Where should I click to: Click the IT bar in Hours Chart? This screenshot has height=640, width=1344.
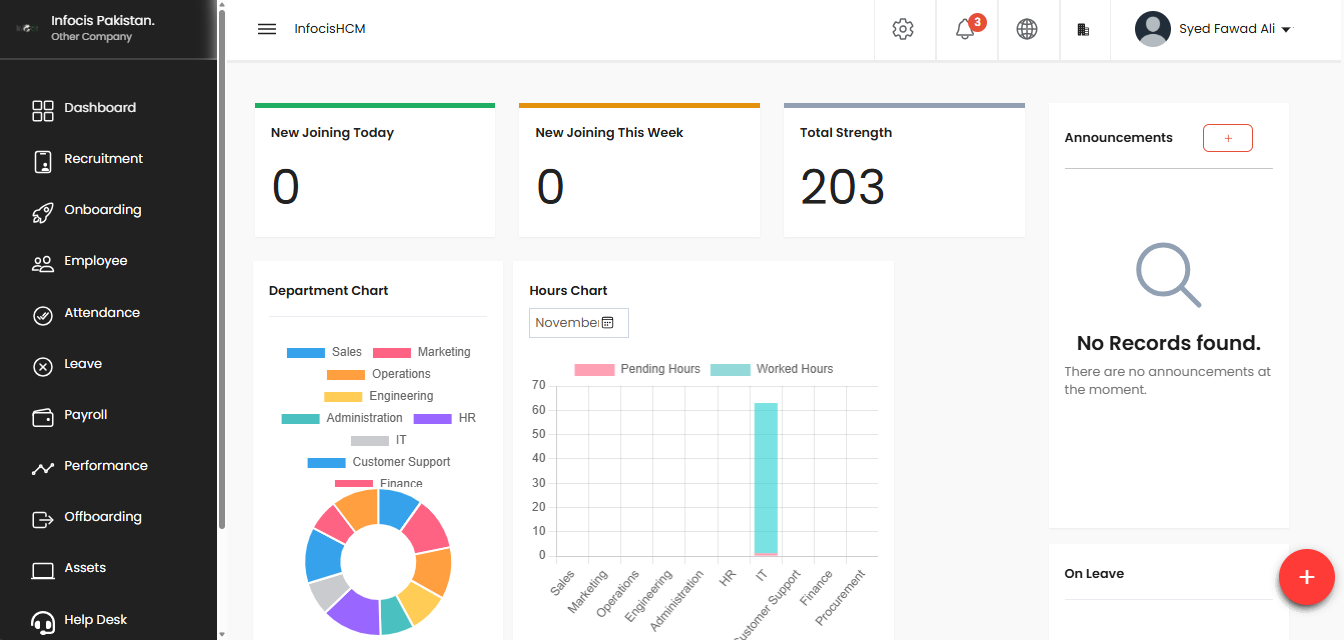[766, 478]
